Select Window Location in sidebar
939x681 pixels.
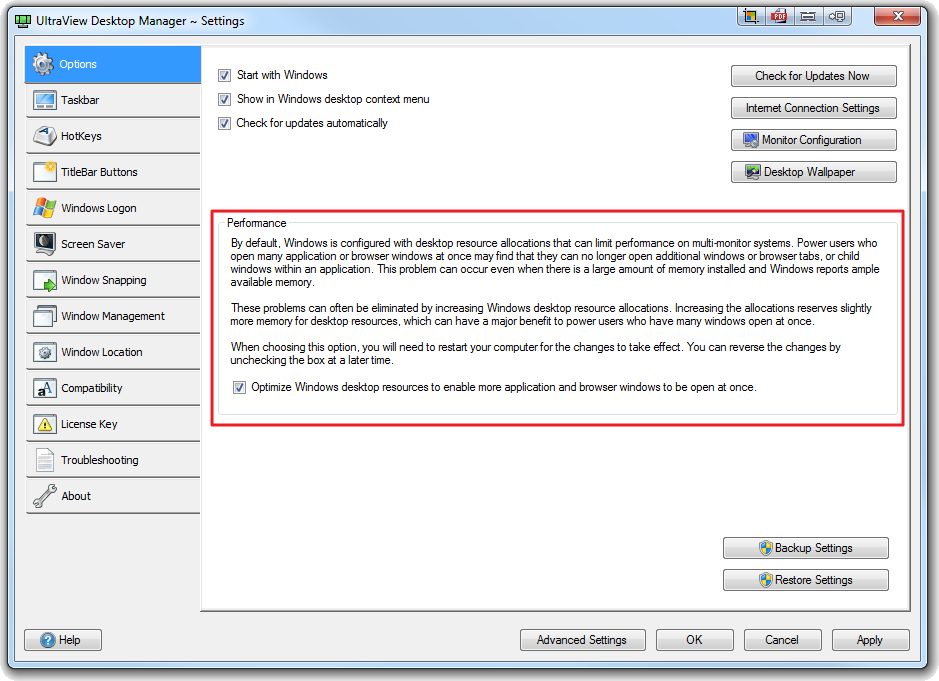[113, 352]
